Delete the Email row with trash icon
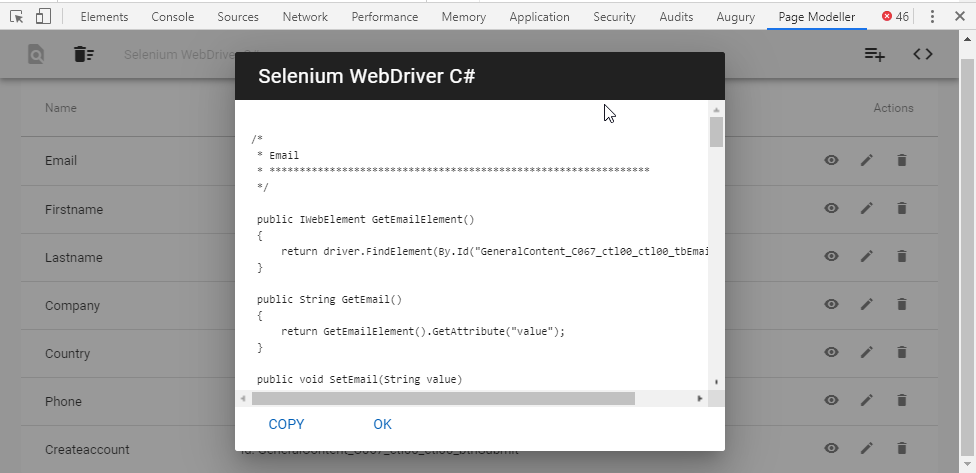Viewport: 976px width, 473px height. (901, 161)
